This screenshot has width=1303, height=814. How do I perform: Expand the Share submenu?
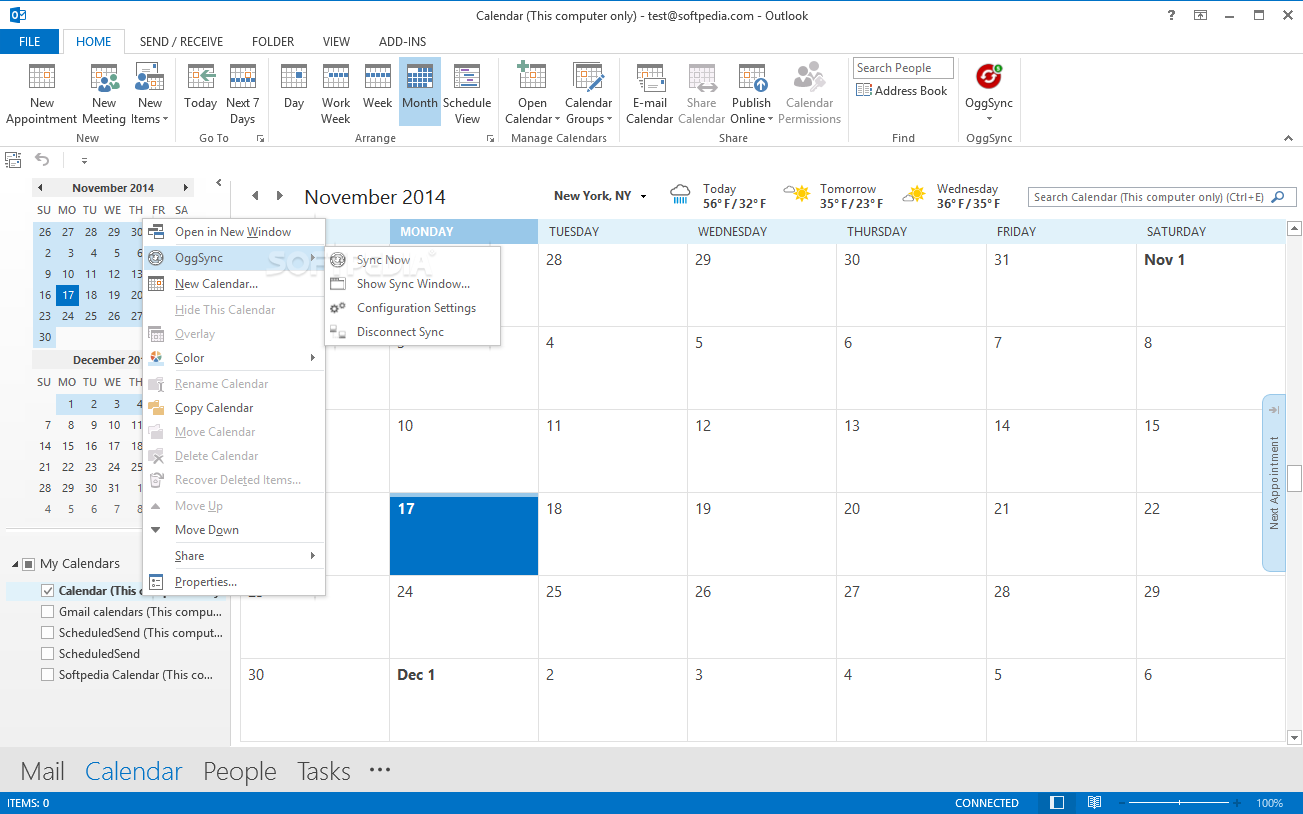[x=234, y=556]
